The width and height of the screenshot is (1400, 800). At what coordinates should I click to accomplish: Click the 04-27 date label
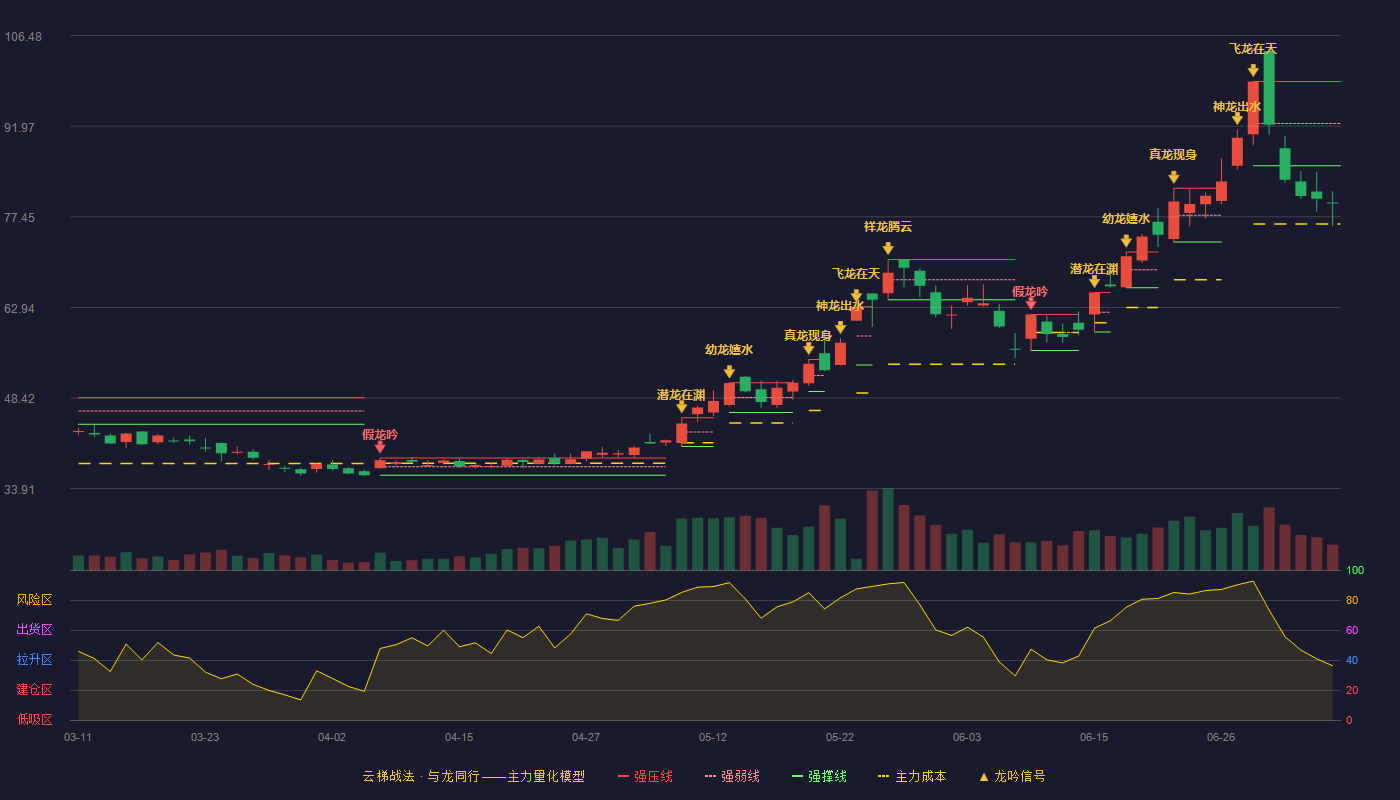tap(586, 737)
